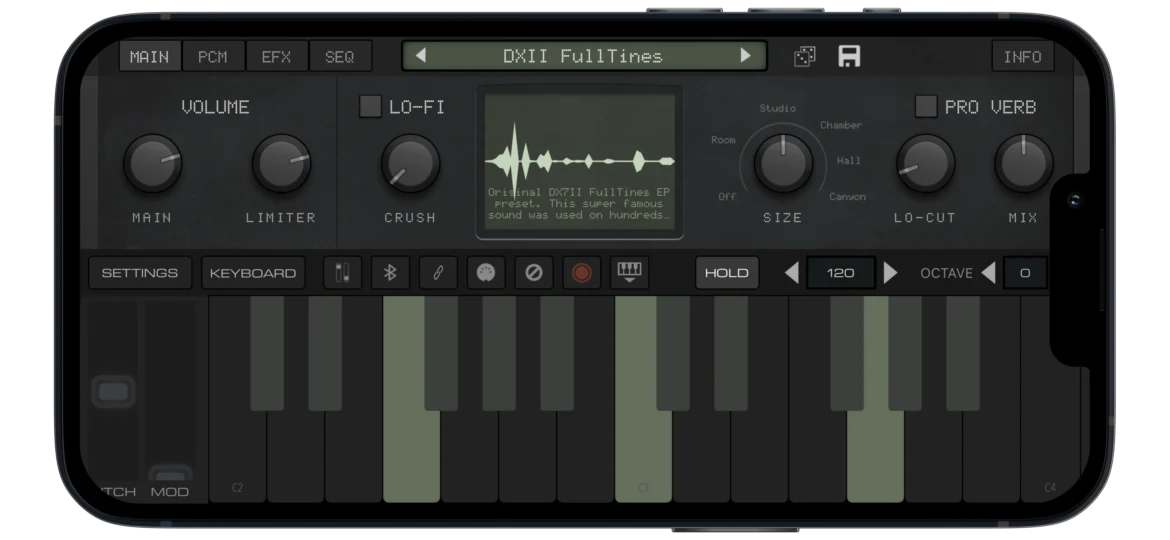Click the LIMITER knob
The height and width of the screenshot is (540, 1170).
pos(281,163)
